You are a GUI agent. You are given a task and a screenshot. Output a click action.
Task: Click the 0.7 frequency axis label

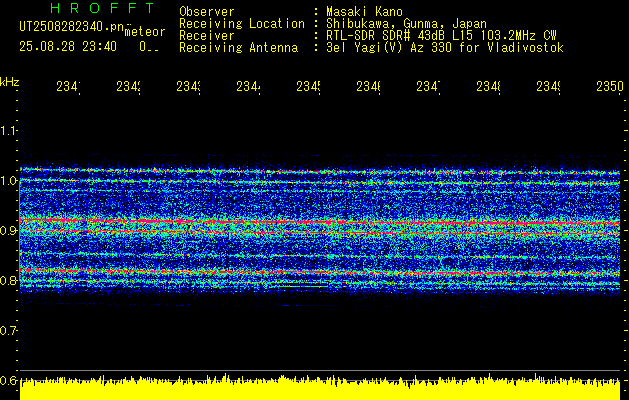tap(8, 330)
